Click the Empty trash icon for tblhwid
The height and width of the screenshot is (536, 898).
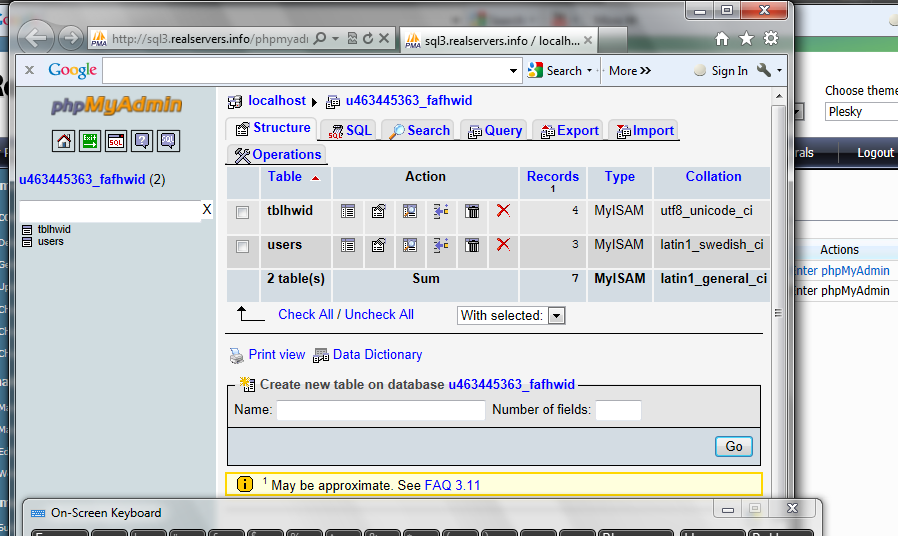point(472,211)
